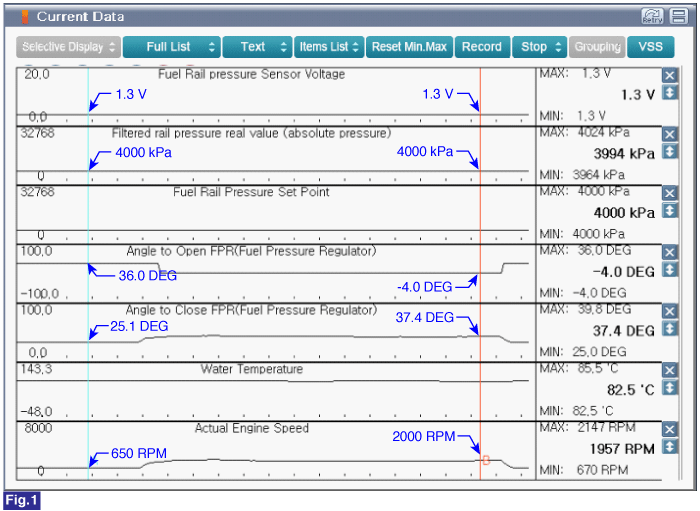Click the current value -4.0 DEG reading
This screenshot has height=511, width=700.
coord(623,272)
